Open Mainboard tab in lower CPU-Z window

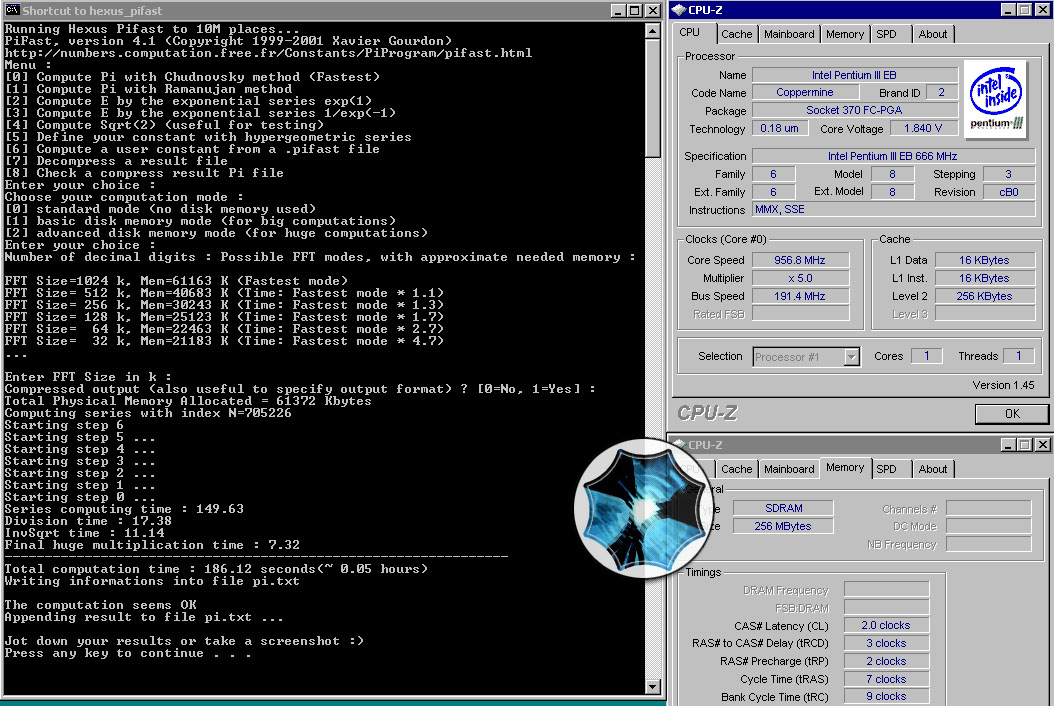[x=789, y=469]
